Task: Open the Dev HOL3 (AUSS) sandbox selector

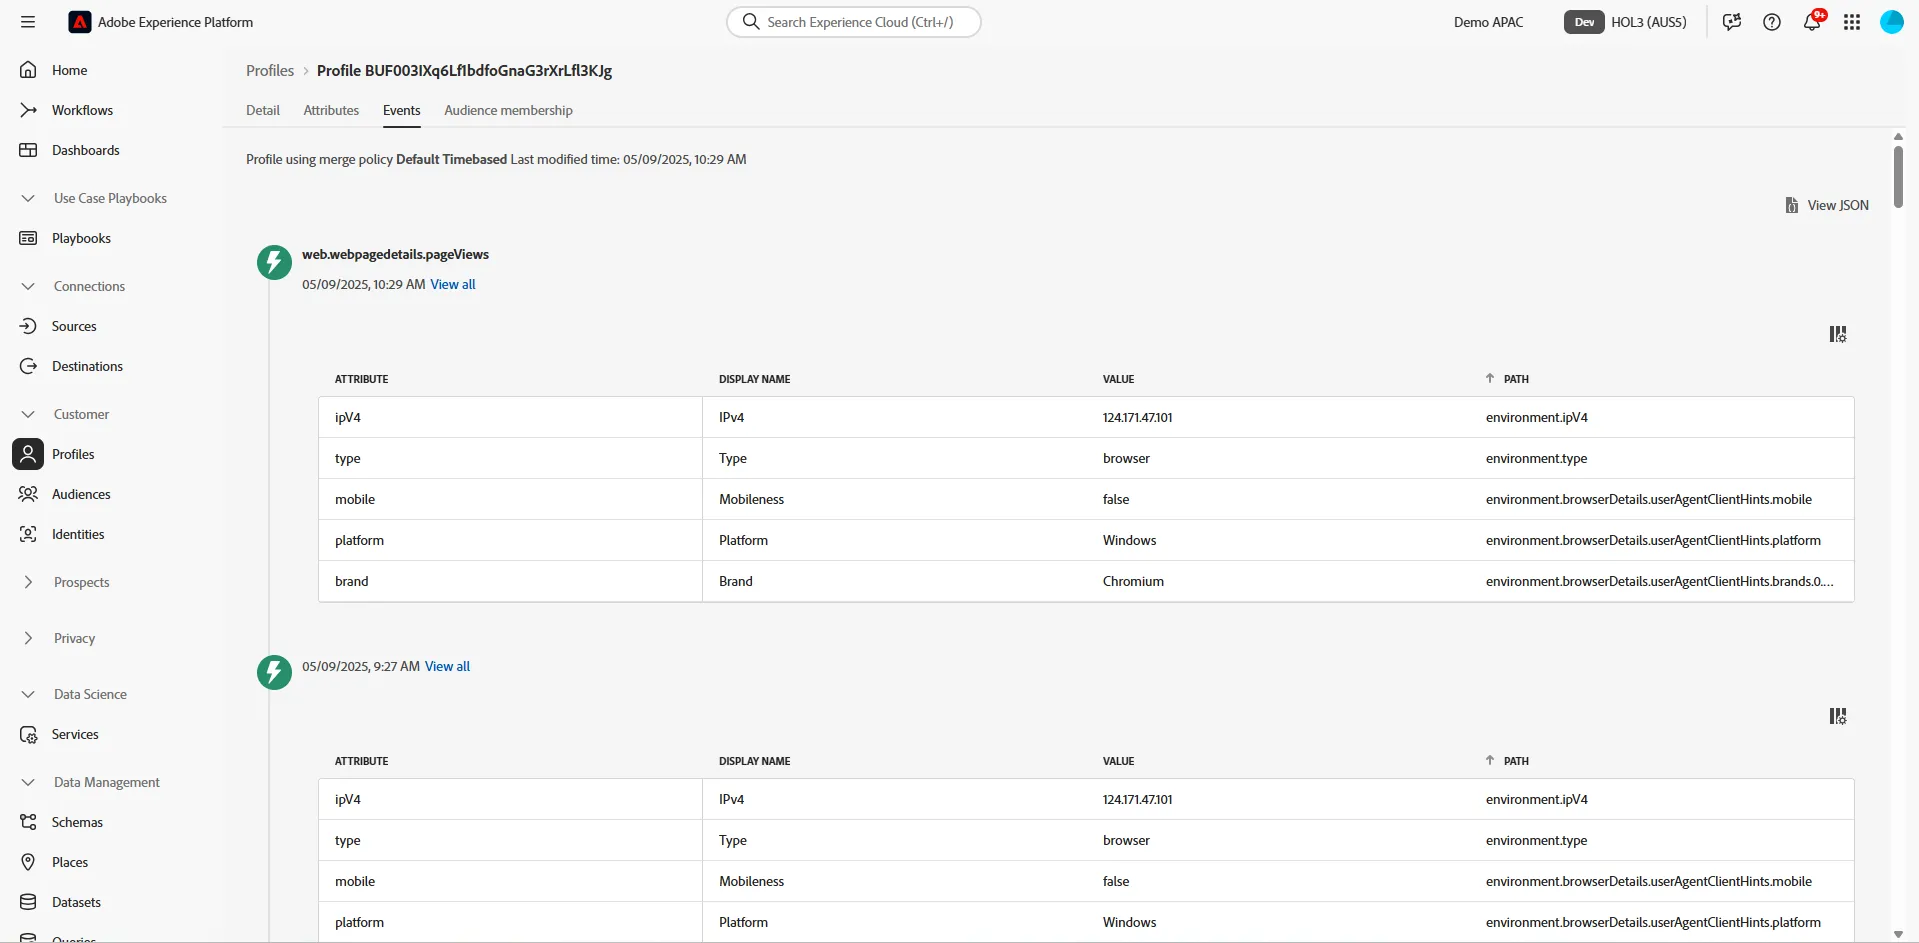Action: click(1625, 22)
